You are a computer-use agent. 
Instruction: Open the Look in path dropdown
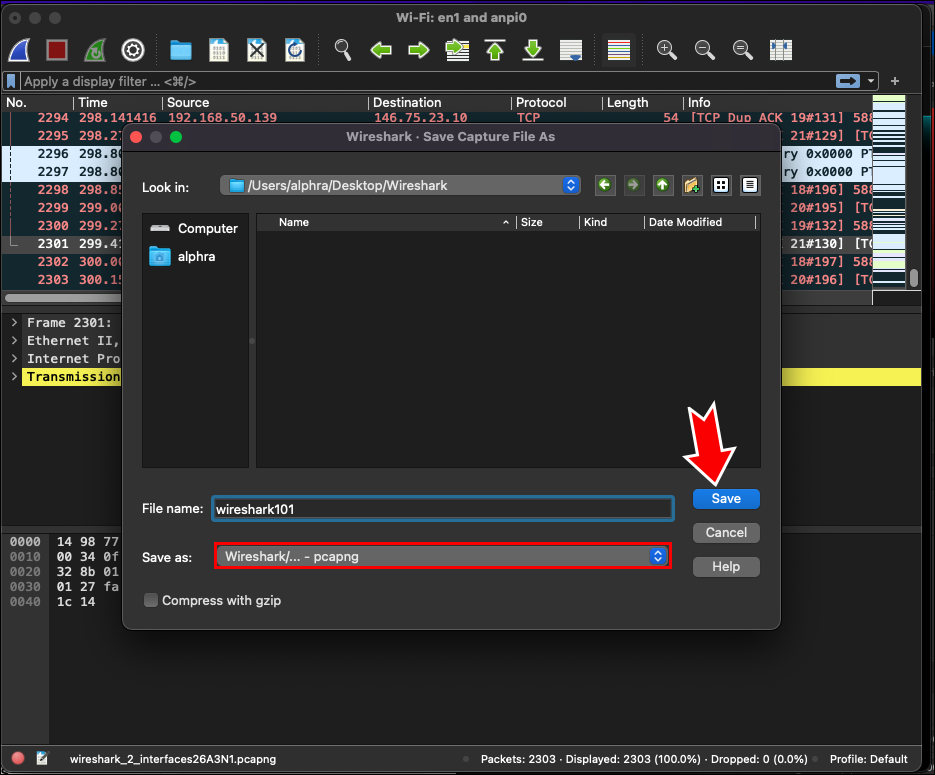pos(400,185)
